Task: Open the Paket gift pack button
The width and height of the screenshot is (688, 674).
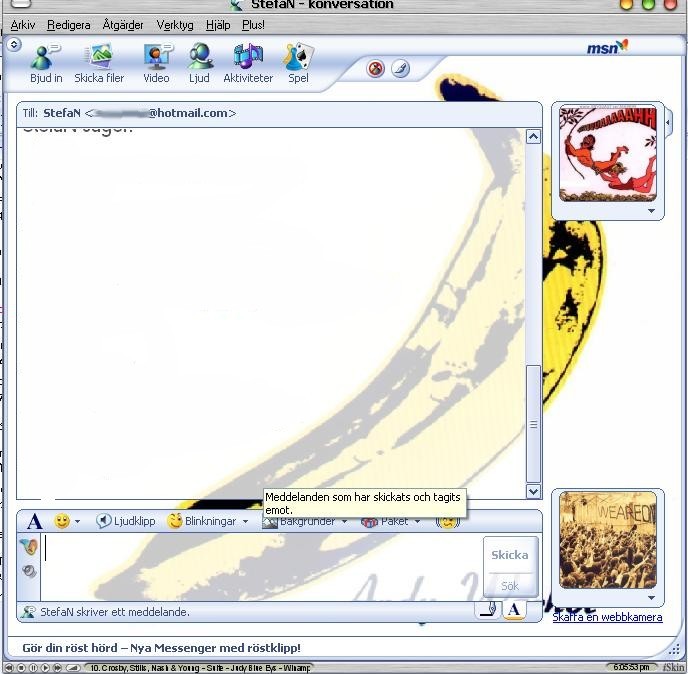Action: (x=385, y=522)
